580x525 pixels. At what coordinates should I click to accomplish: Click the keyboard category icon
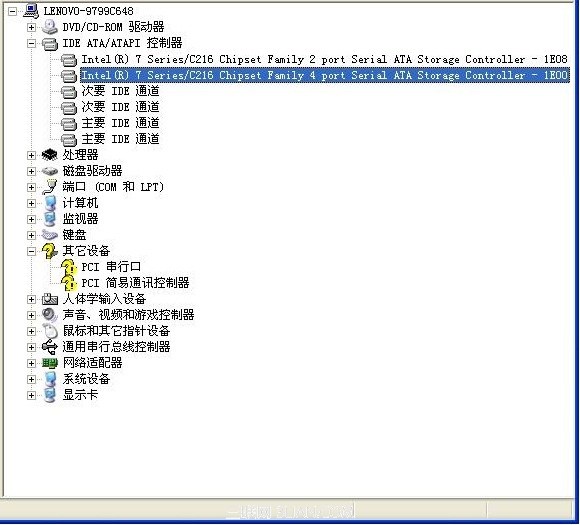point(50,235)
